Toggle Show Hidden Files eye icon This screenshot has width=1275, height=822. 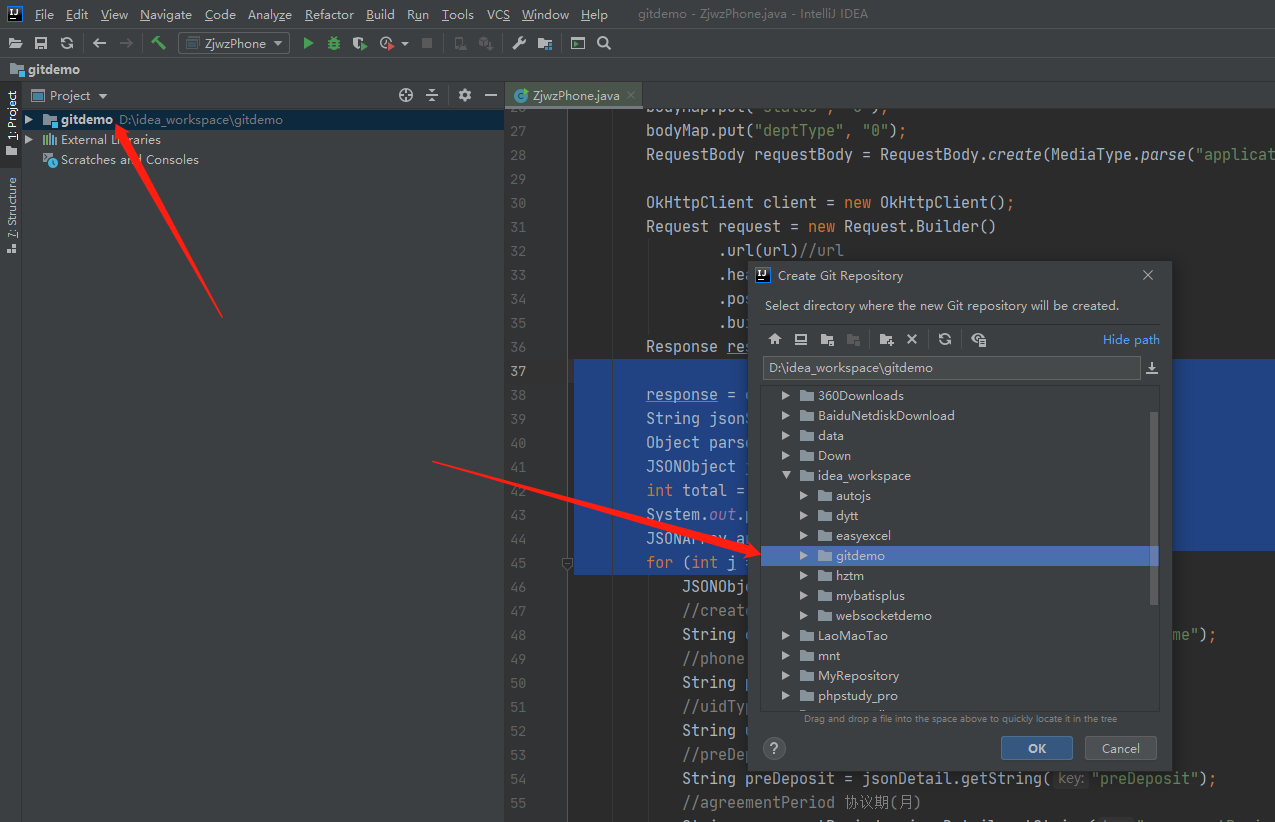(979, 340)
